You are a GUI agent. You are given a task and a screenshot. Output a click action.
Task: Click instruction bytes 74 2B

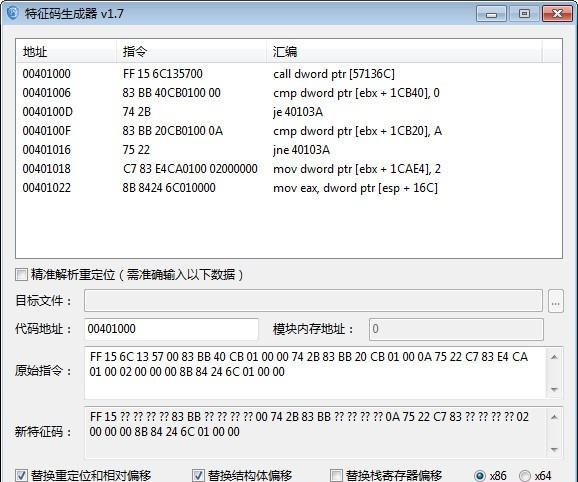pos(137,112)
